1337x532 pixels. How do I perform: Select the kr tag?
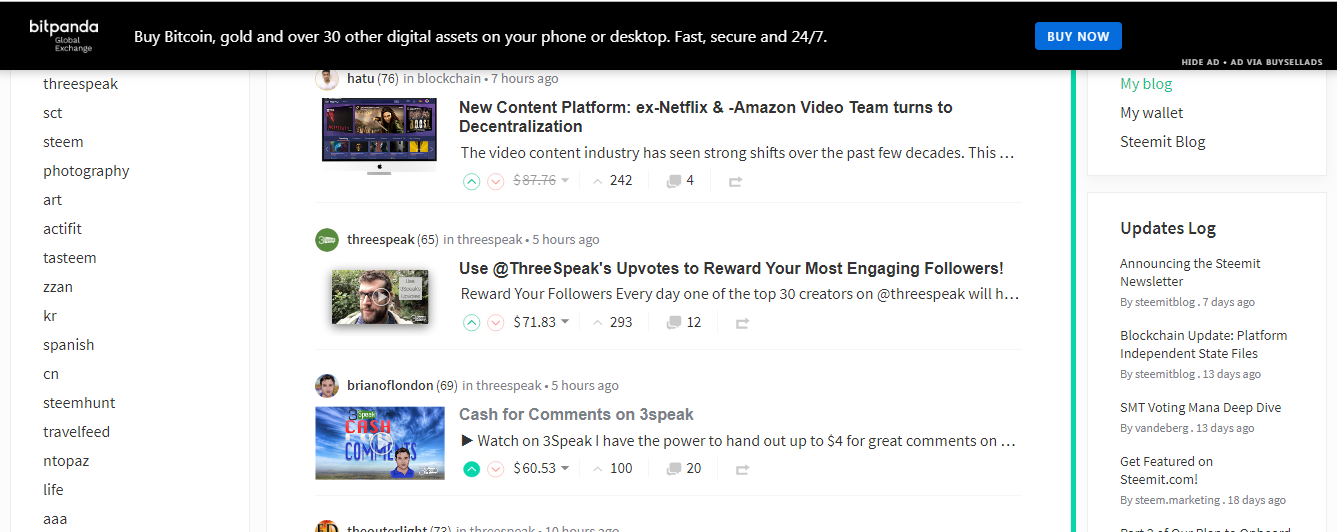coord(50,316)
